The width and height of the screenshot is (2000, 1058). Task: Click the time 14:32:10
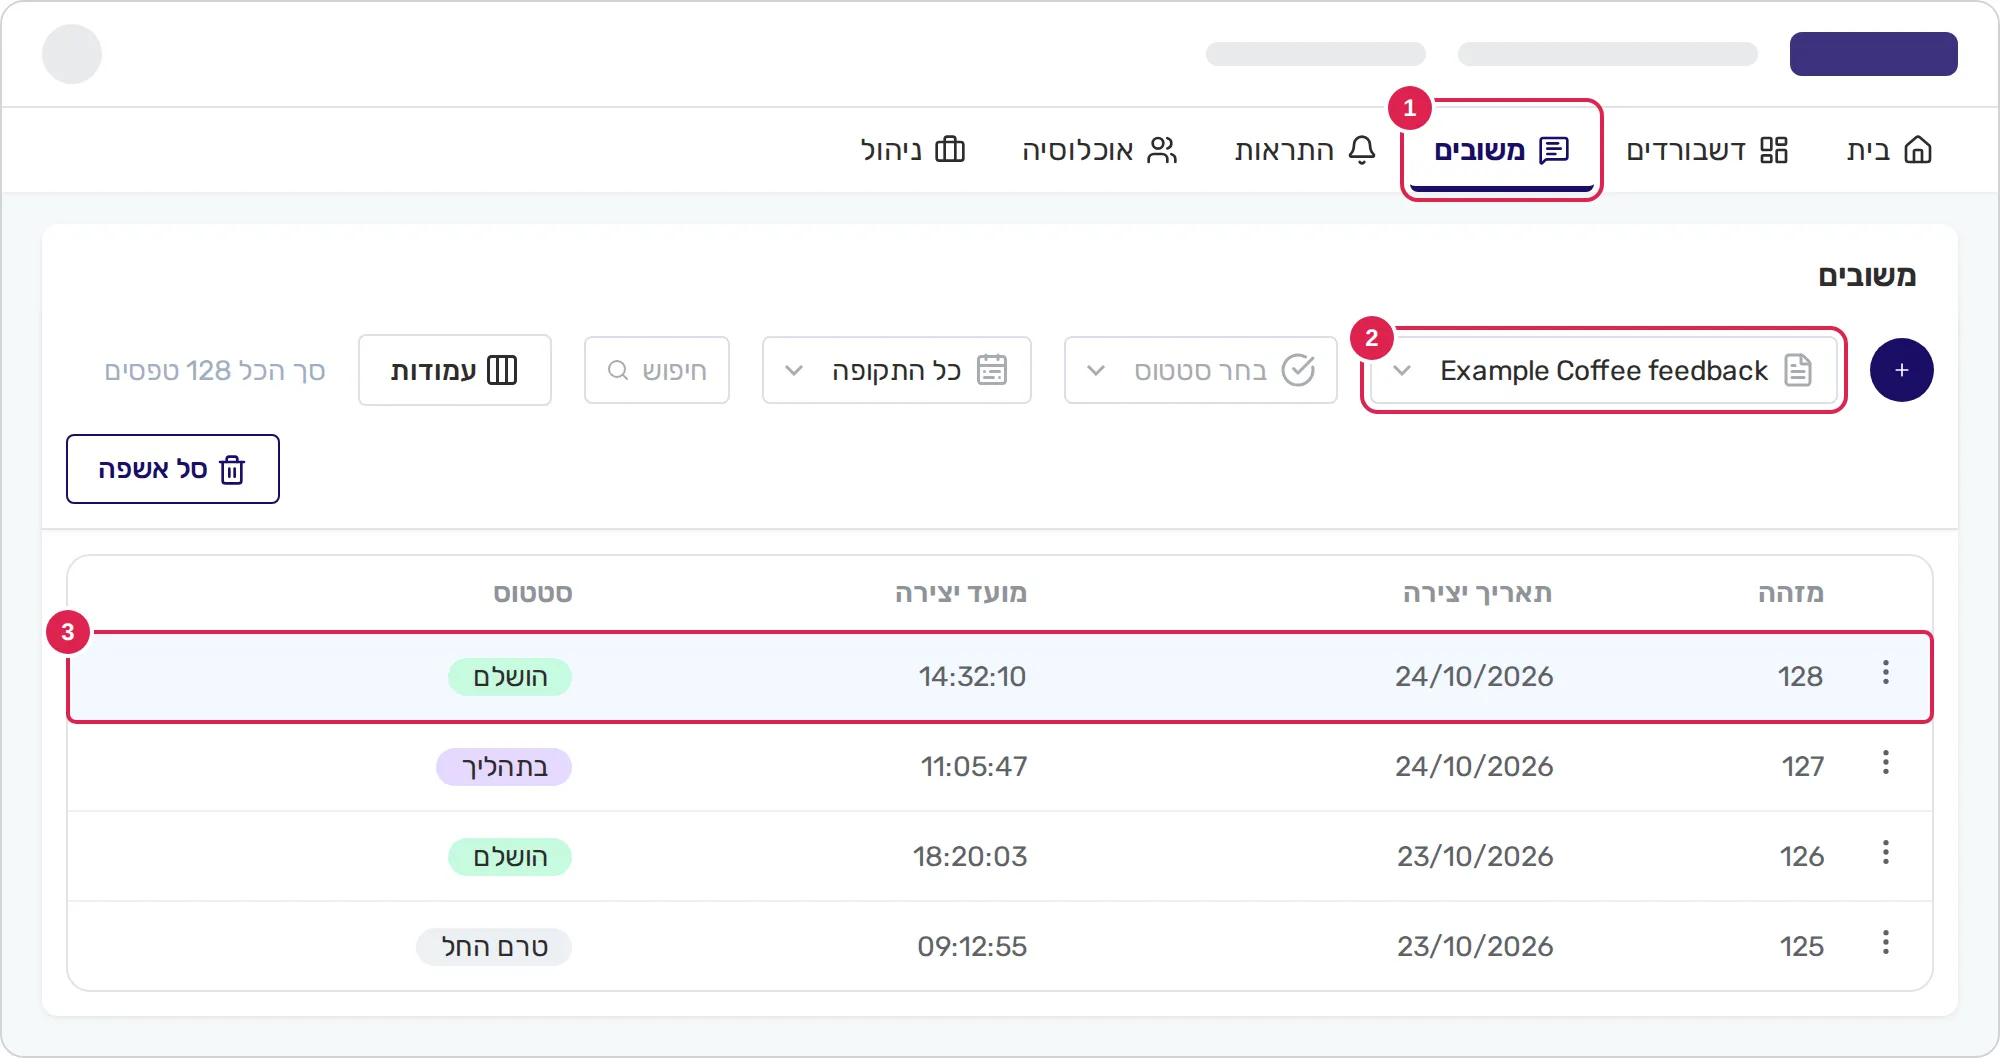(x=972, y=677)
